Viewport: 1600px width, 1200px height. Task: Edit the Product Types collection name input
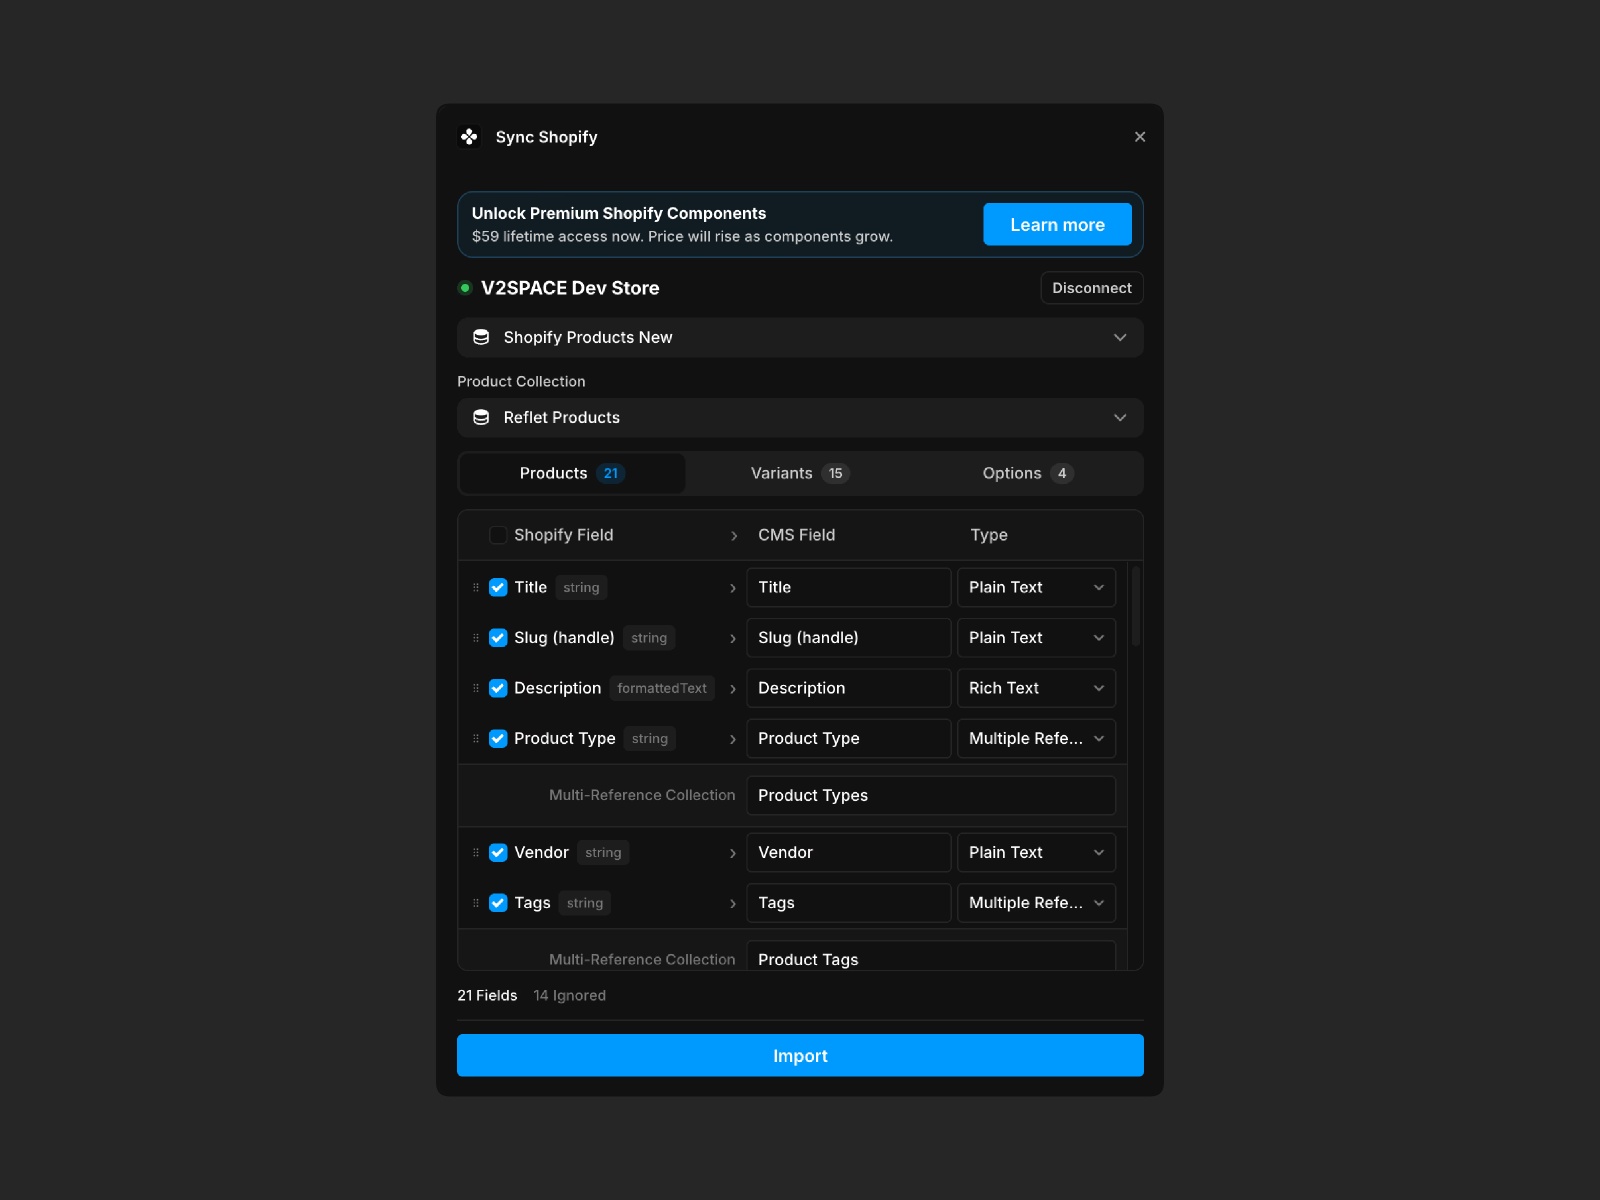[931, 796]
